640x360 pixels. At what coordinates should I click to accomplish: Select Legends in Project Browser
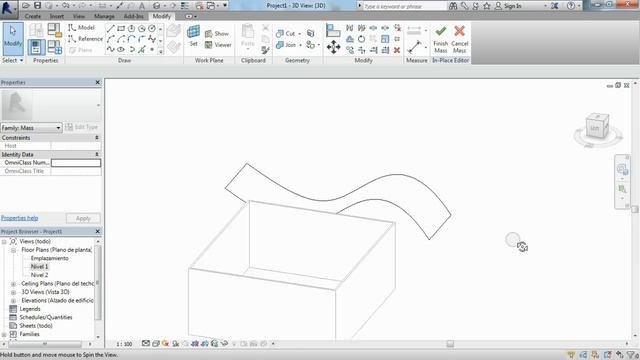30,309
